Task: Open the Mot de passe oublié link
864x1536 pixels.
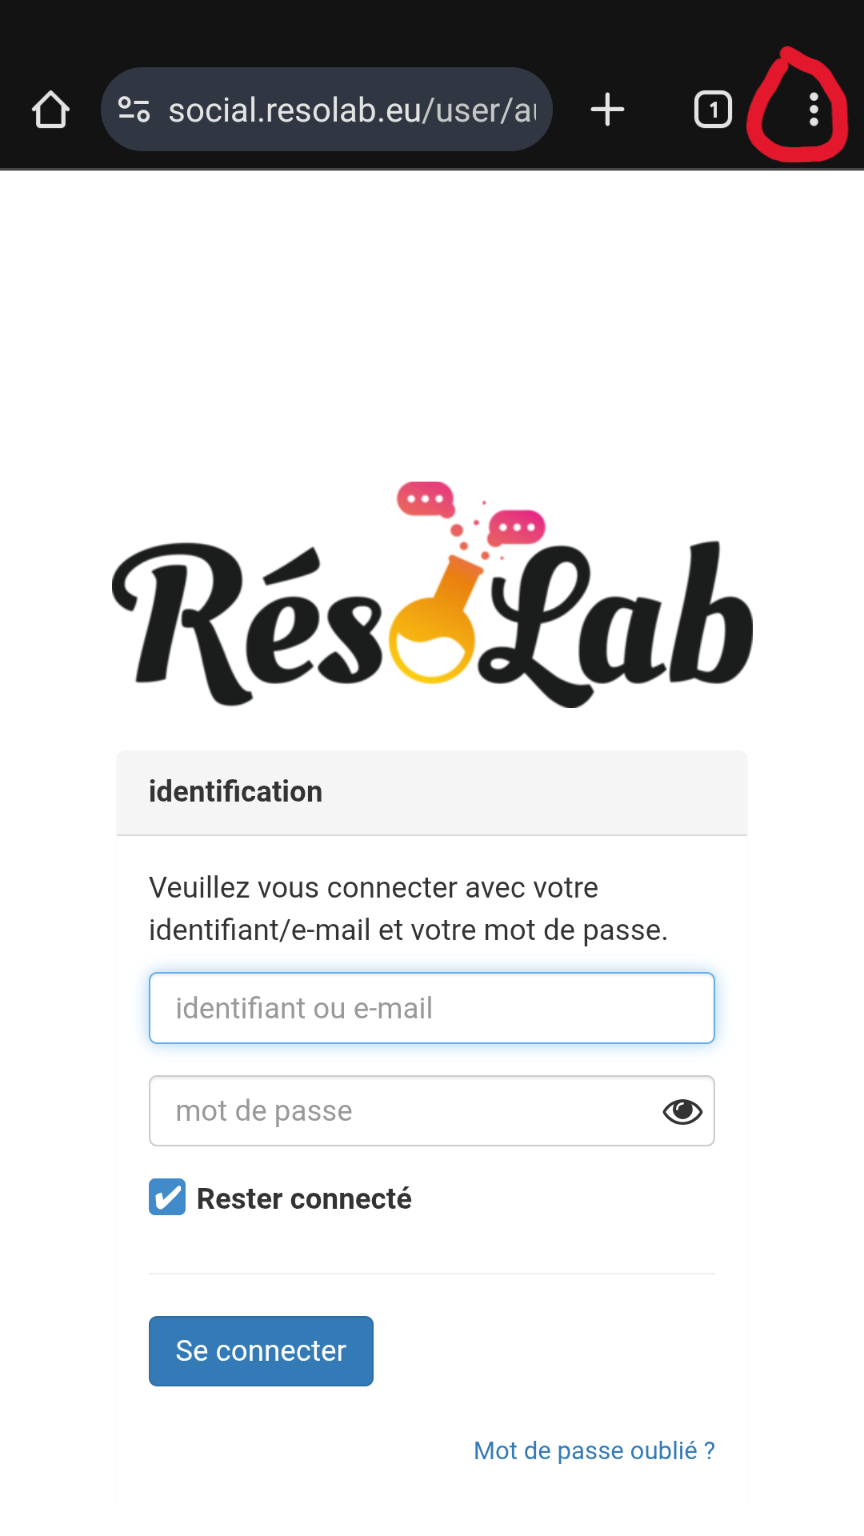Action: coord(594,1450)
